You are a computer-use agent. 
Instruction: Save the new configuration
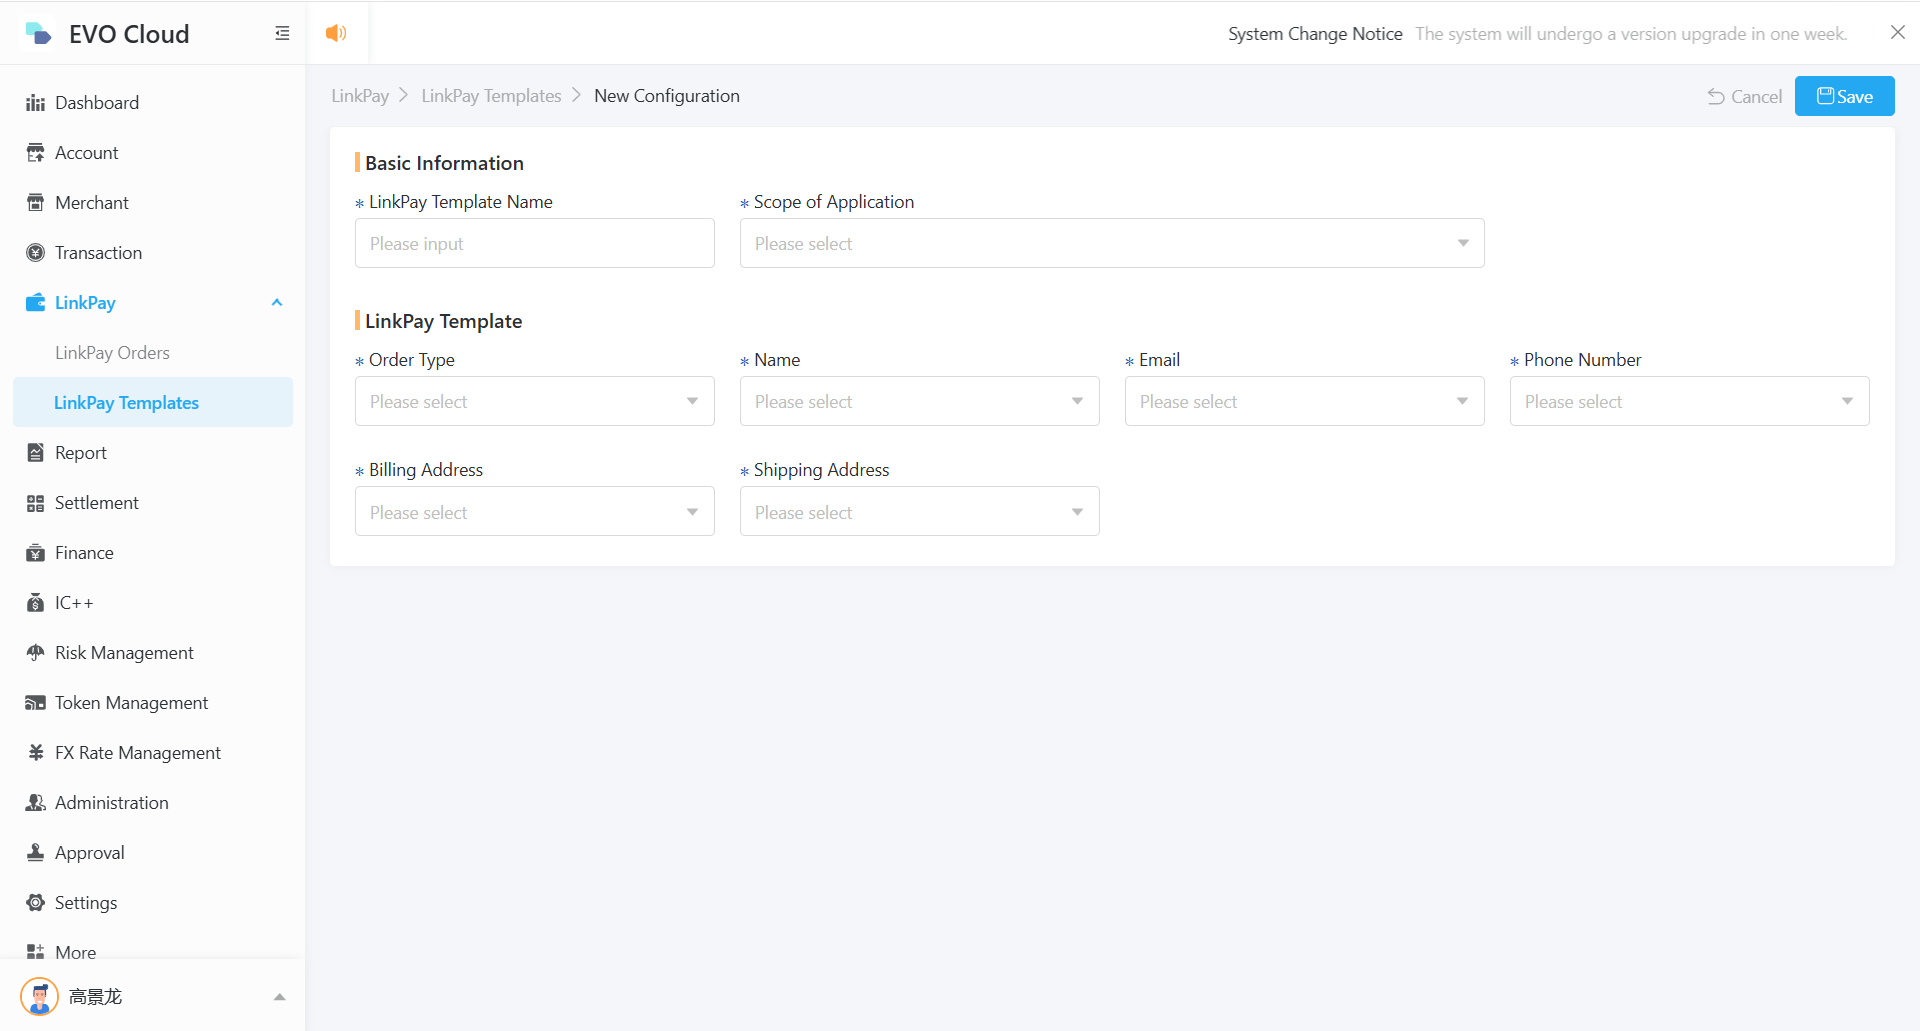click(x=1844, y=96)
